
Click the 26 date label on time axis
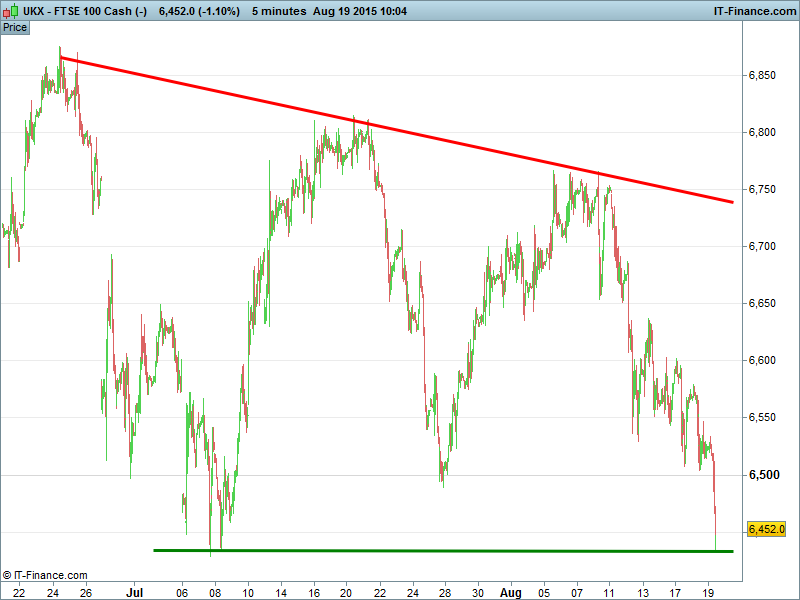[x=86, y=593]
